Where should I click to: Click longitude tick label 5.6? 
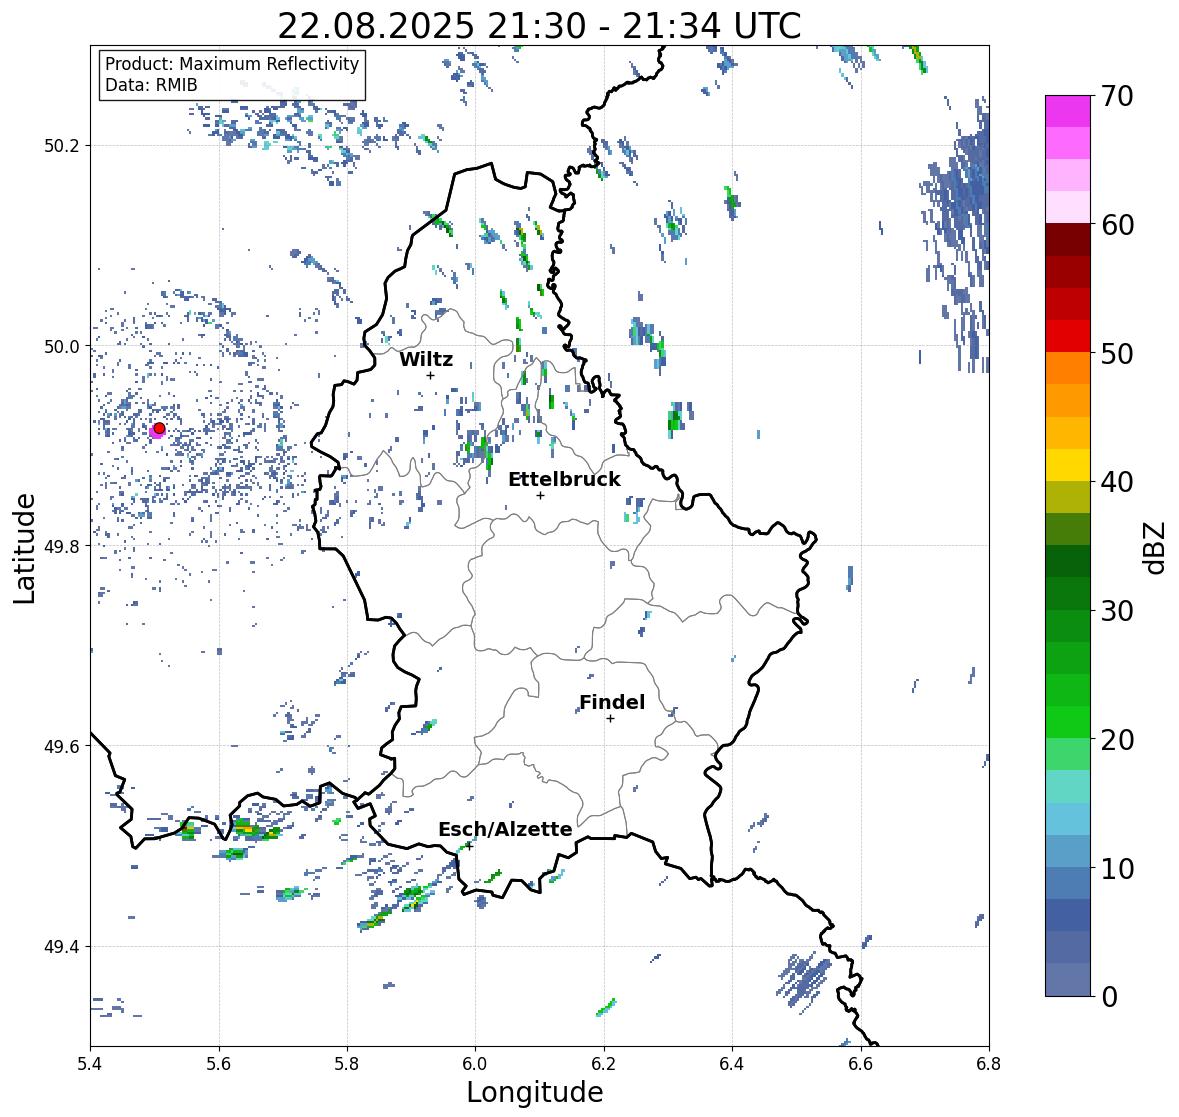point(219,1063)
